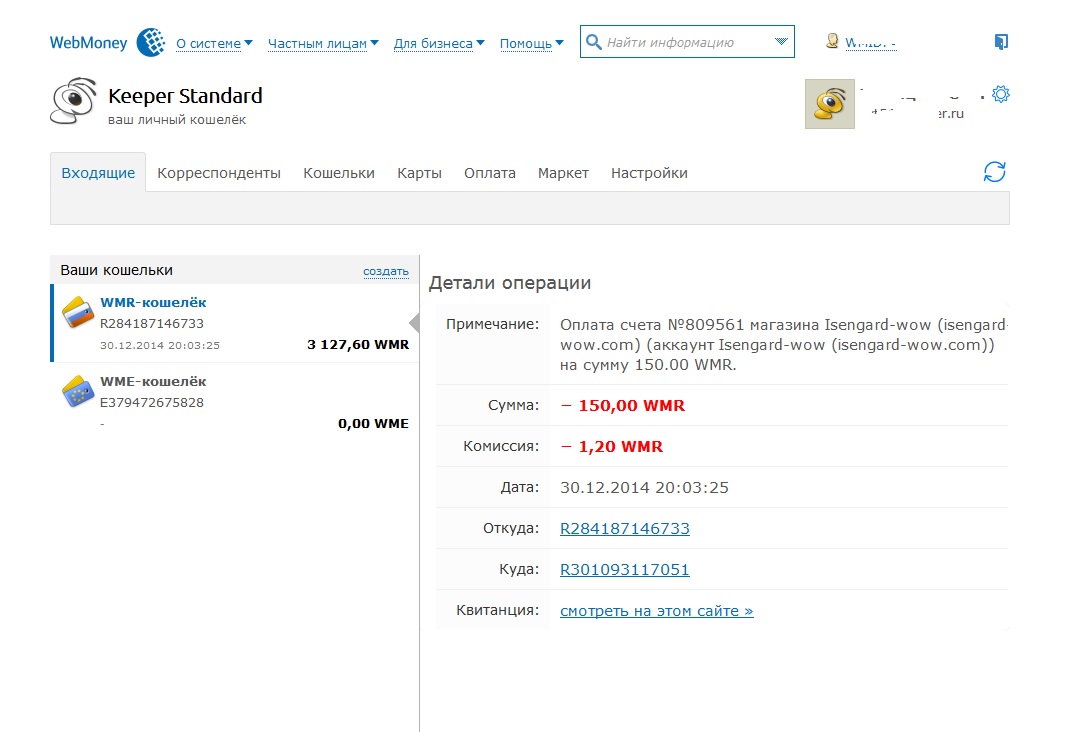Select the WMR-кошелёк title
The width and height of the screenshot is (1079, 732).
(153, 302)
